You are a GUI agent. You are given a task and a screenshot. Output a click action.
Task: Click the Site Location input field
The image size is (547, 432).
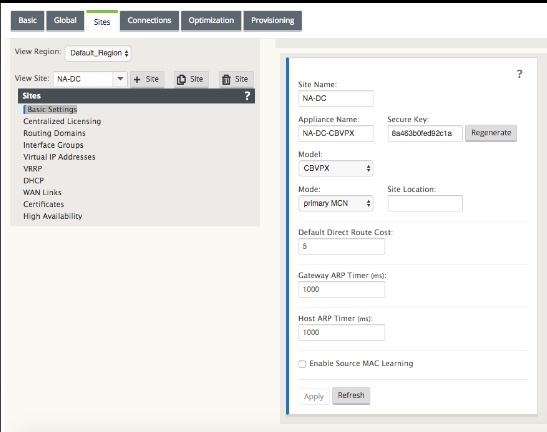coord(425,203)
